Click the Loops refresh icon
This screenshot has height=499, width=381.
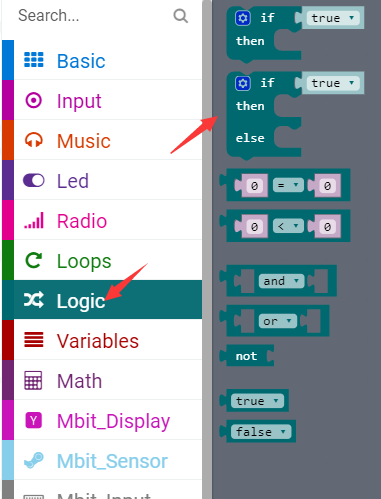coord(34,260)
